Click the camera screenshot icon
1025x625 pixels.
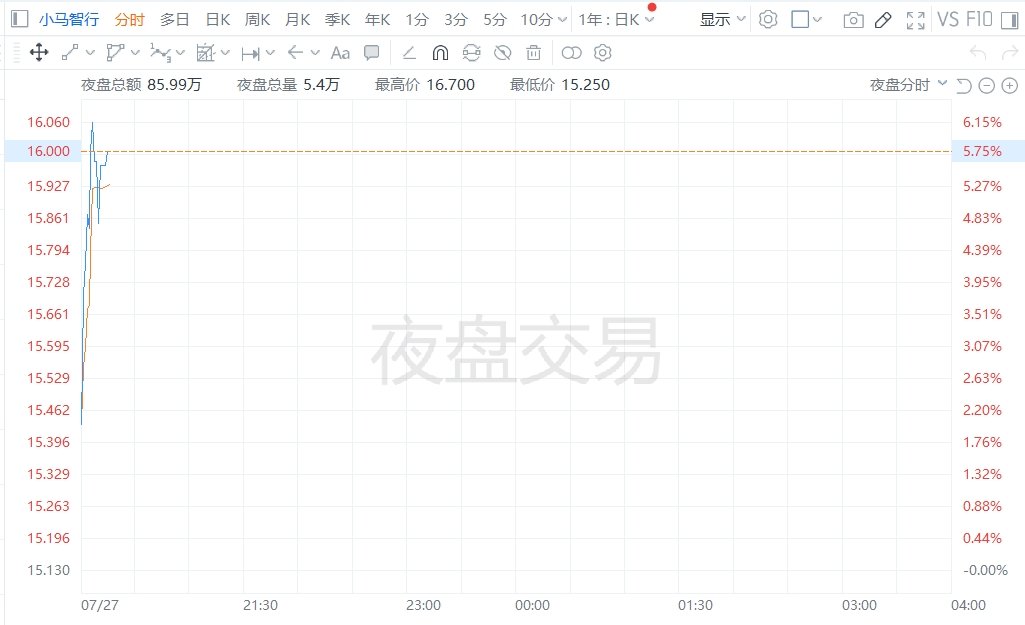tap(853, 20)
